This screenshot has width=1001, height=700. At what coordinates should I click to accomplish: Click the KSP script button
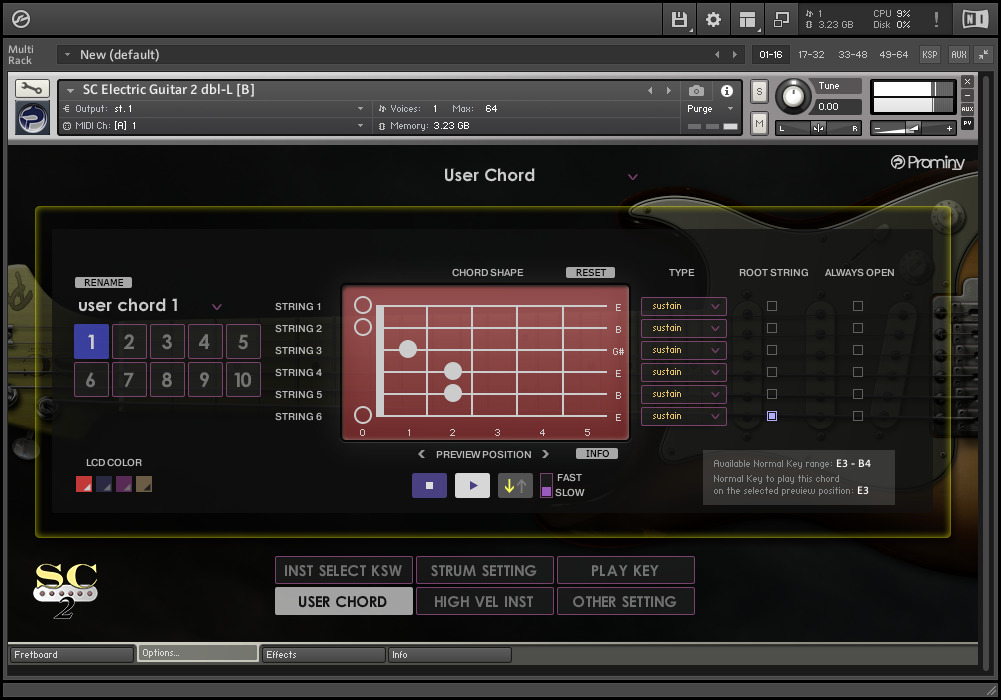pos(930,55)
